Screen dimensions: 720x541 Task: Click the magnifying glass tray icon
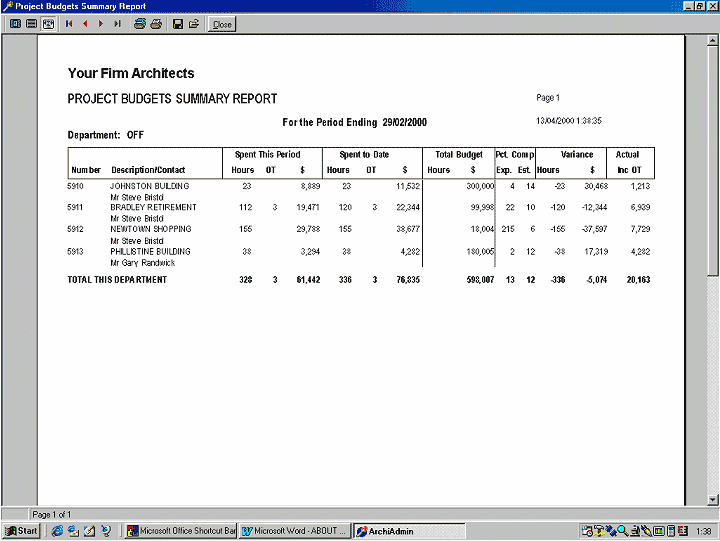623,531
